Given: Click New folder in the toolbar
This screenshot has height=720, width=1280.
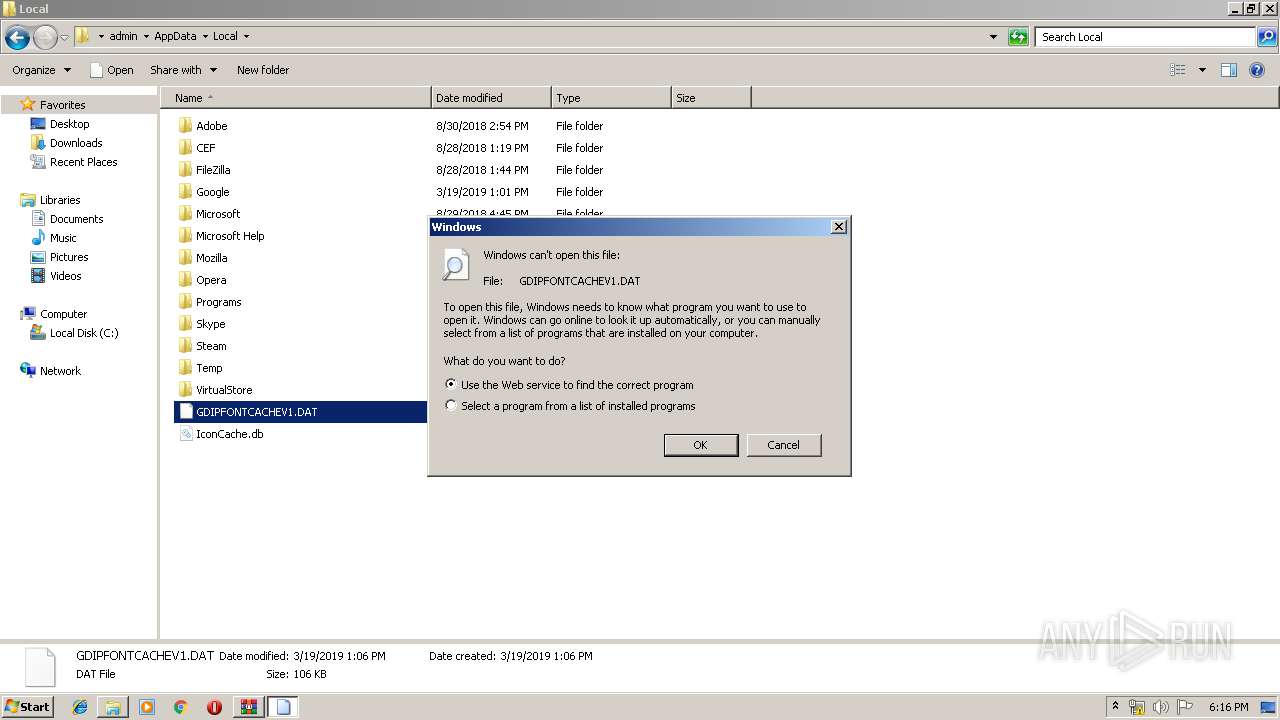Looking at the screenshot, I should pos(263,70).
